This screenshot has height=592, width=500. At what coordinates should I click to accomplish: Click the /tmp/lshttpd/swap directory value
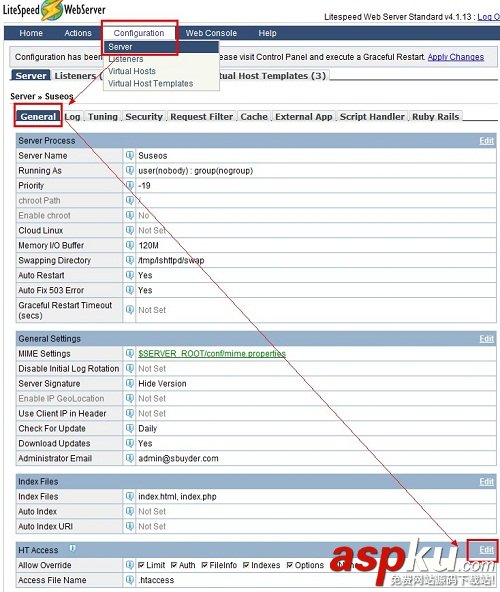tap(171, 260)
